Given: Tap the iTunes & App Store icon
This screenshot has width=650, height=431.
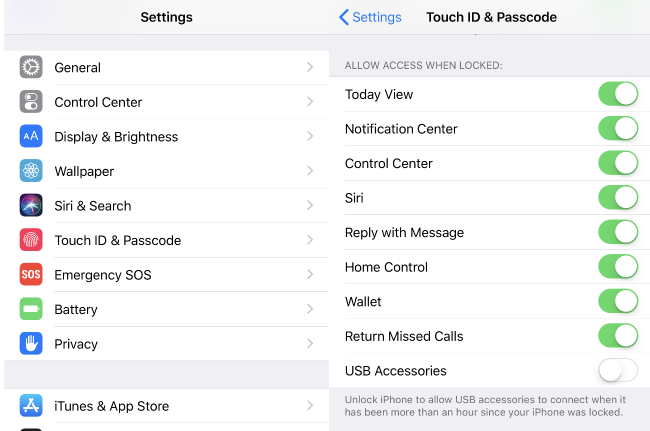Looking at the screenshot, I should tap(31, 405).
